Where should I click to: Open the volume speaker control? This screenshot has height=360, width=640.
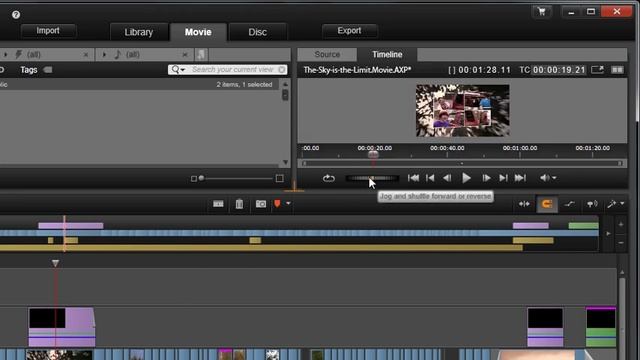point(544,178)
